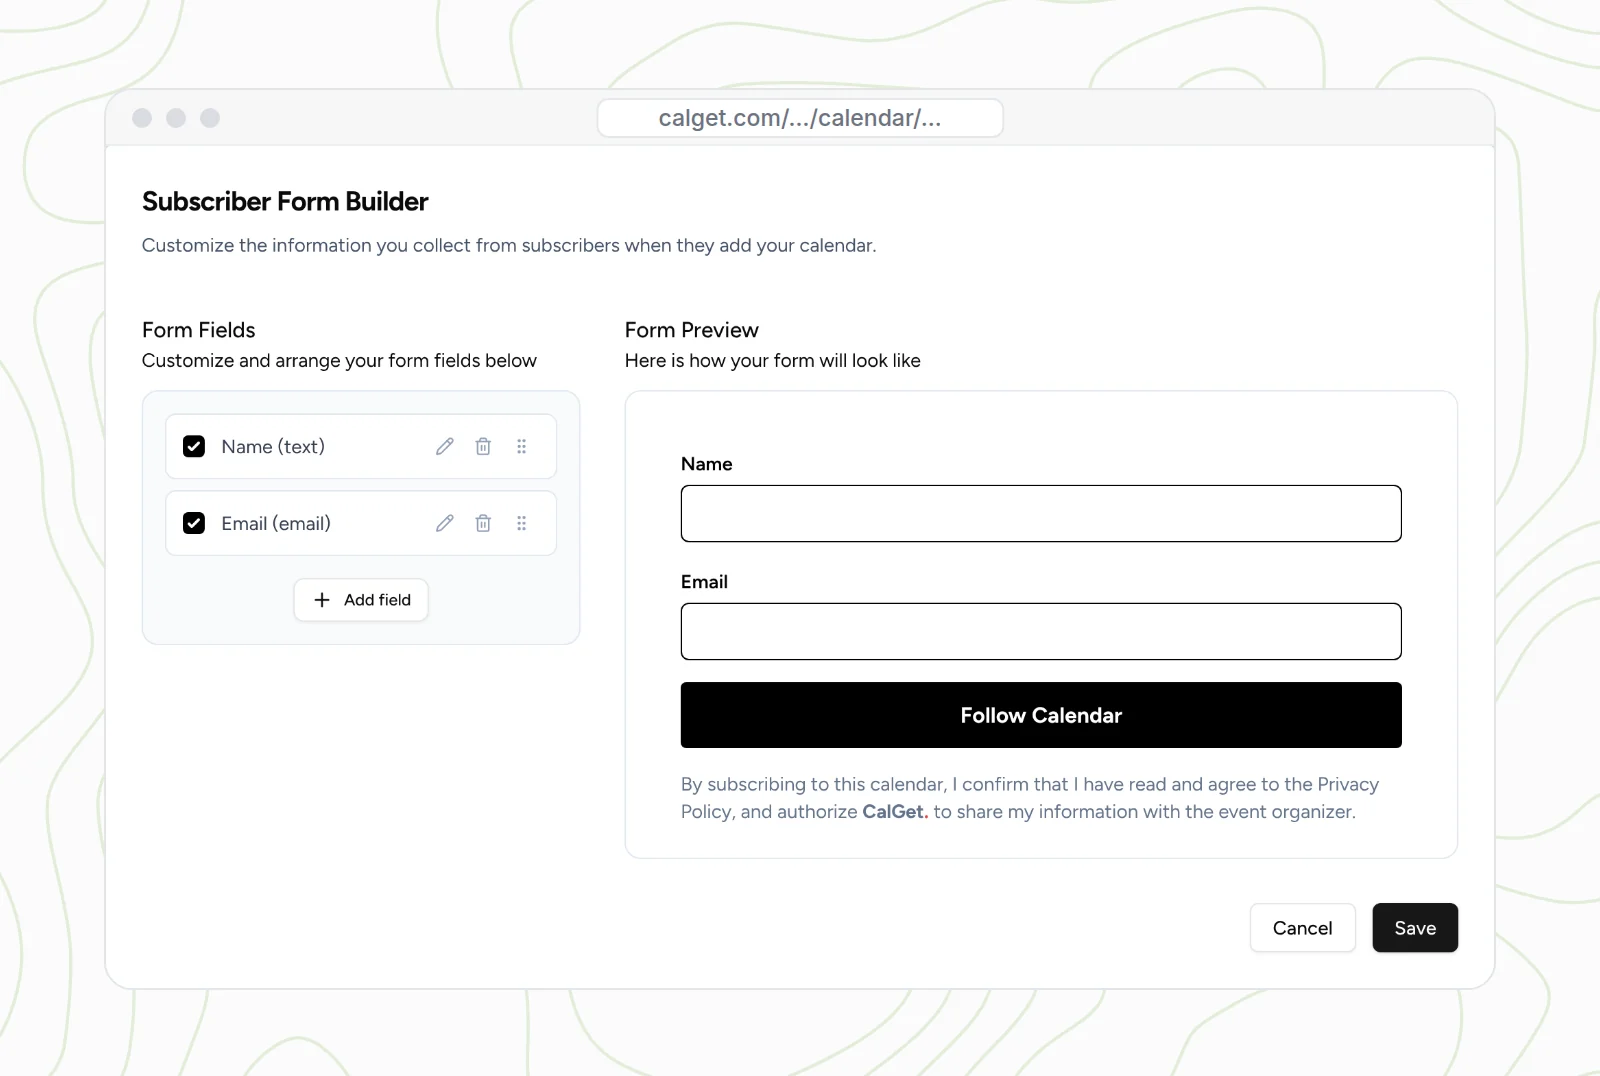Focus the Name input in form preview

coord(1041,514)
